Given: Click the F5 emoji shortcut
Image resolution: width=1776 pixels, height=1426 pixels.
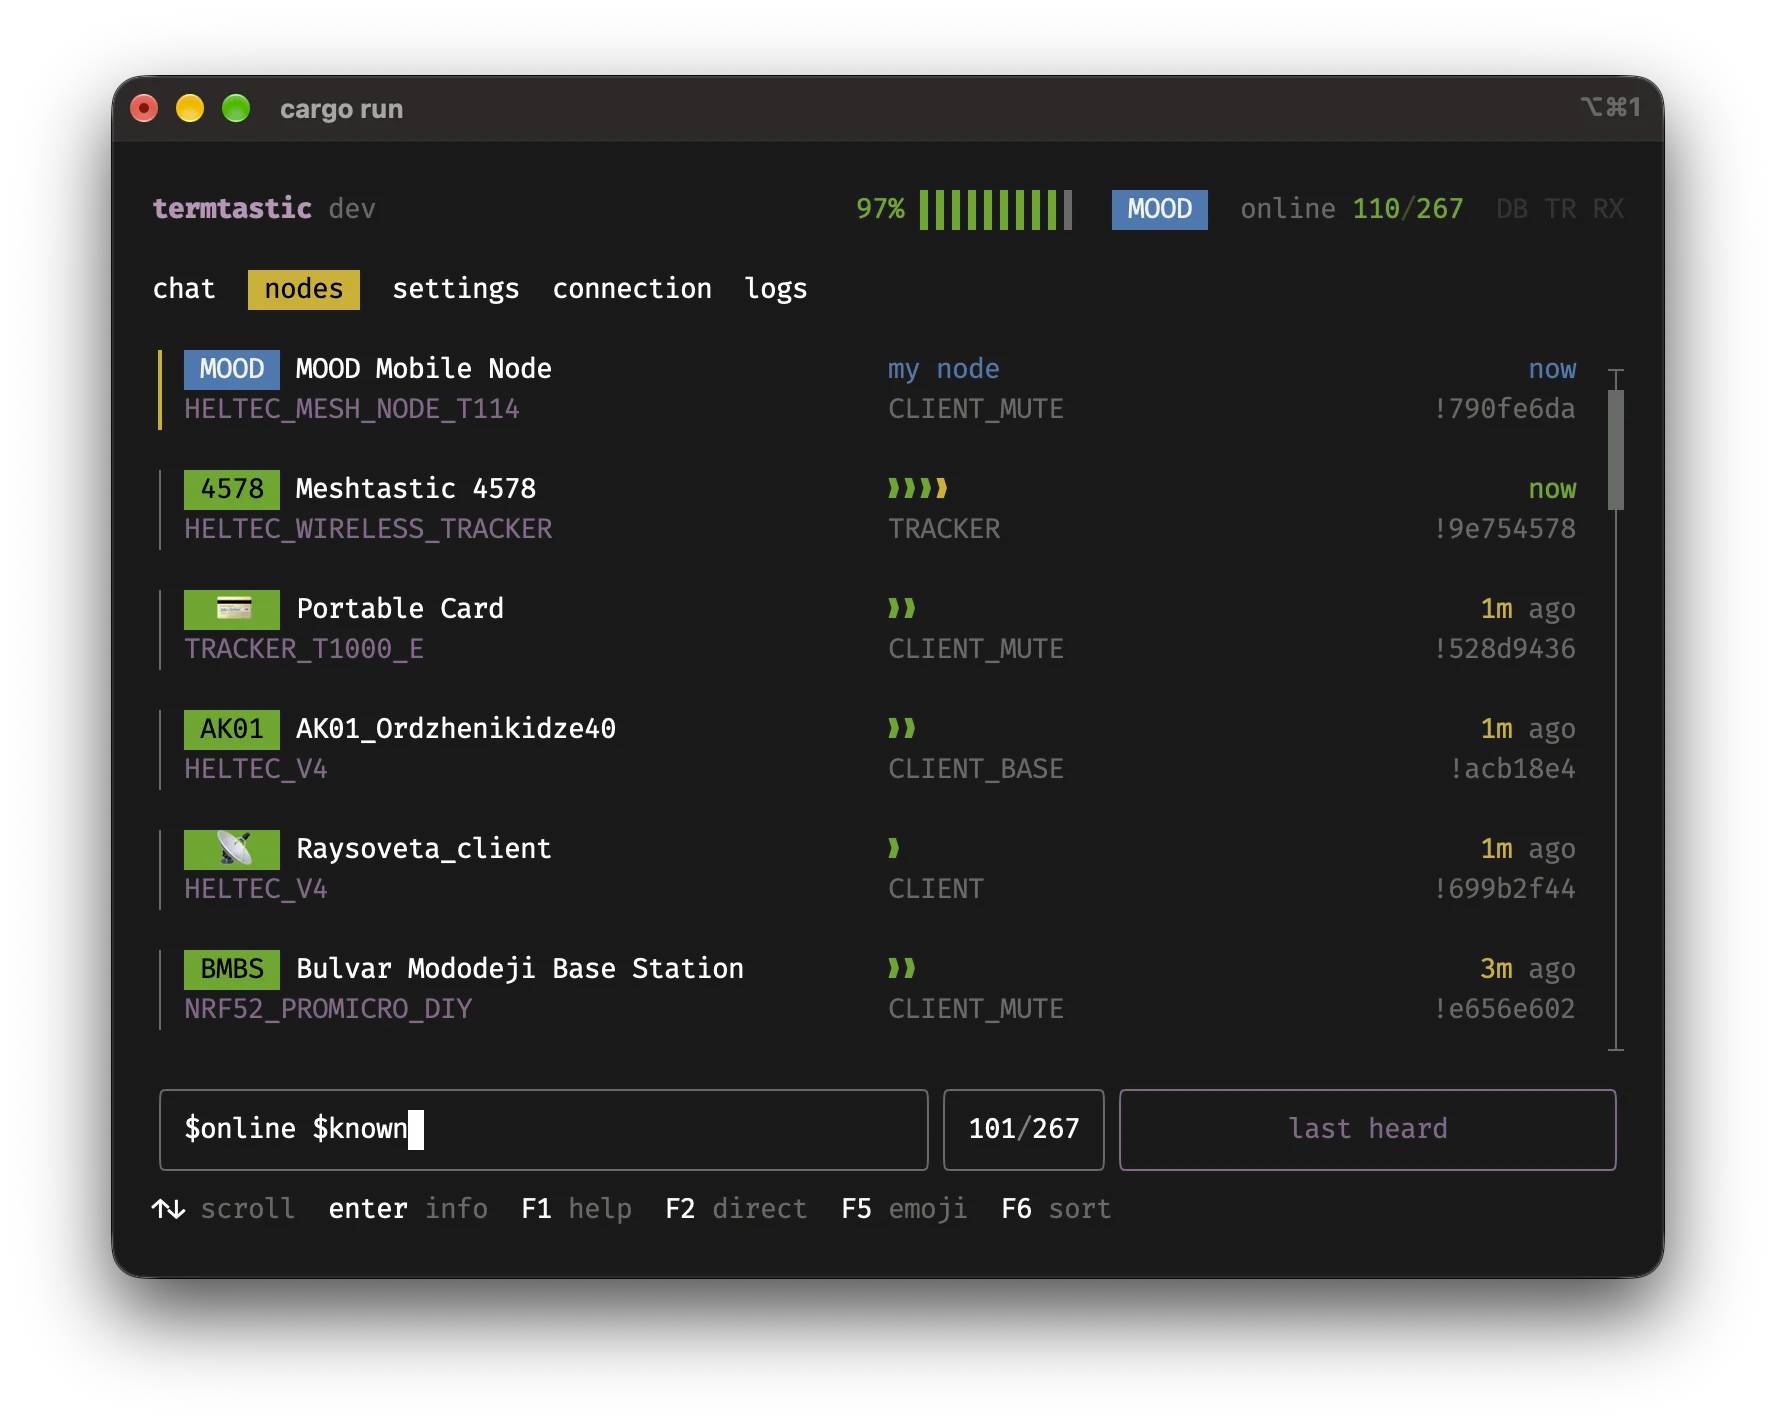Looking at the screenshot, I should 904,1209.
